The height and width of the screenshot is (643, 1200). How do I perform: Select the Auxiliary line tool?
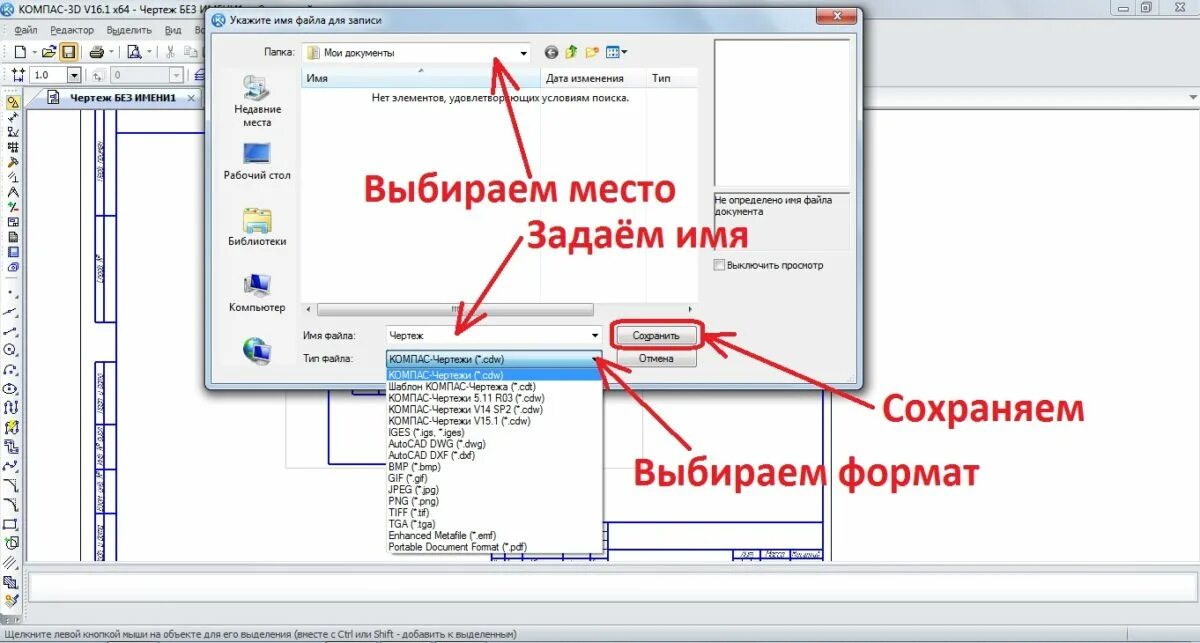pyautogui.click(x=12, y=313)
